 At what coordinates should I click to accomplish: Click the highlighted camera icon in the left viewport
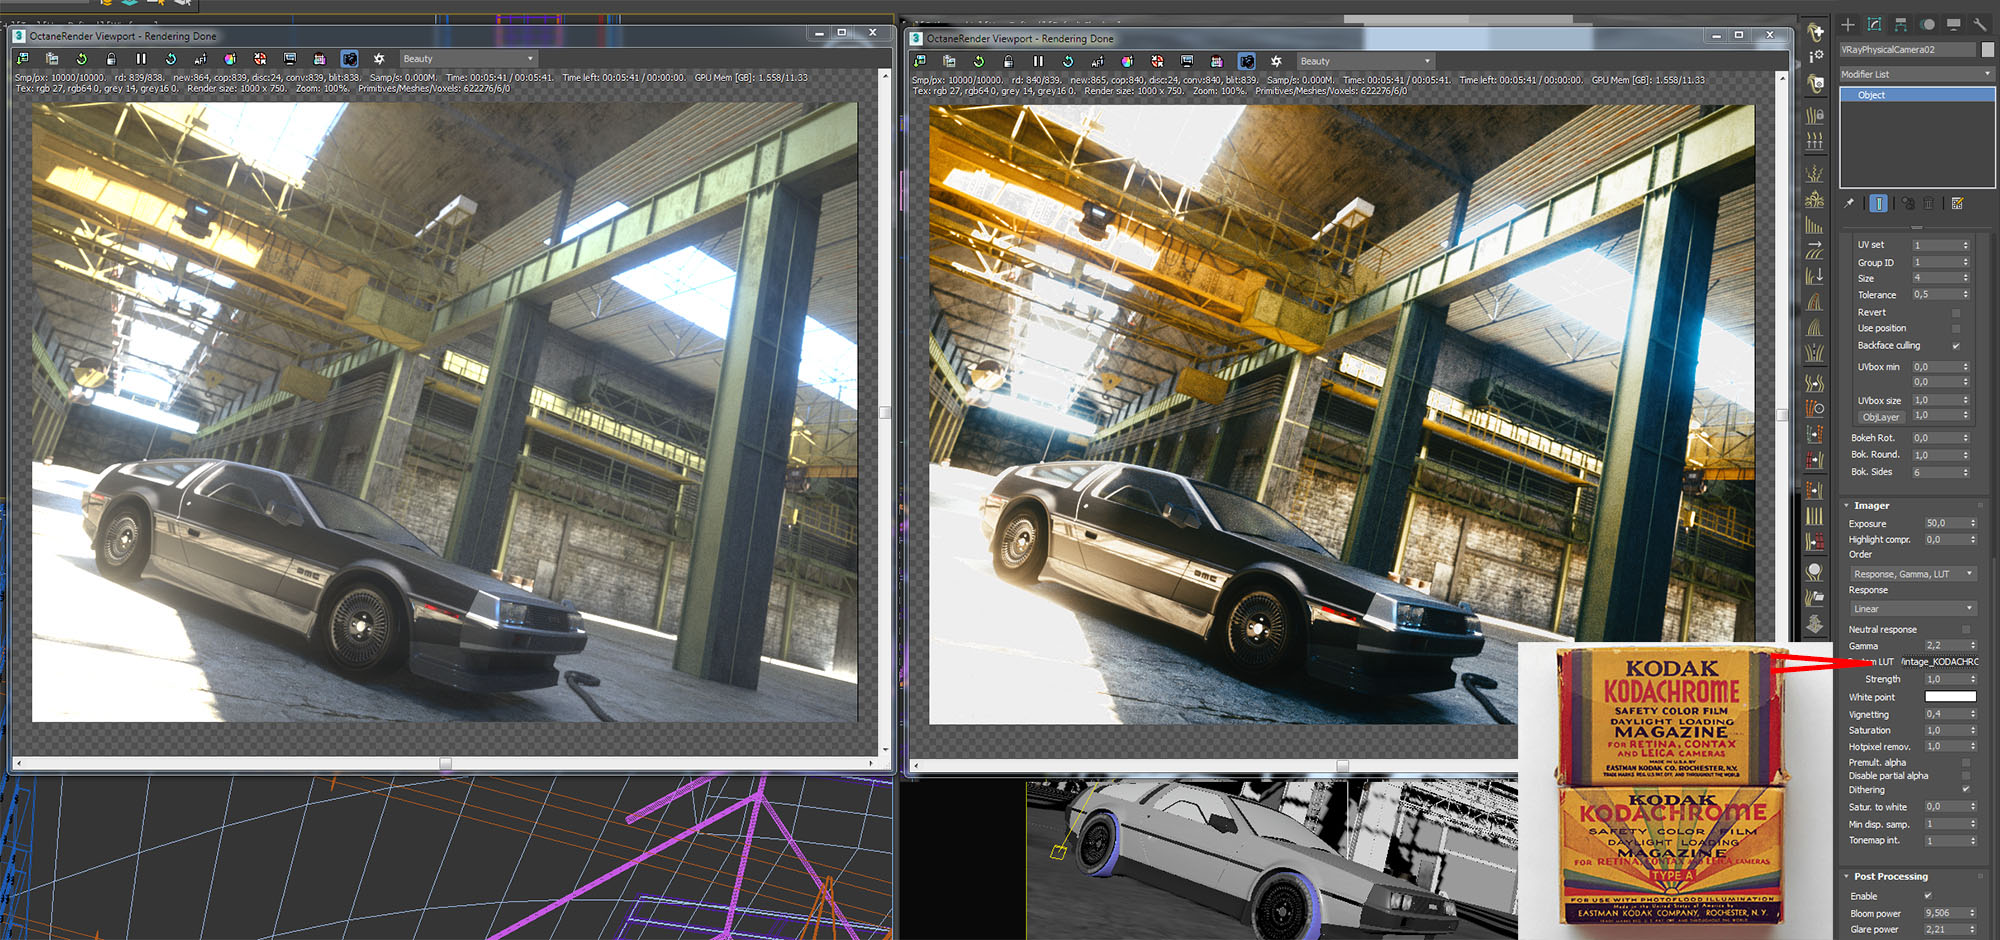click(x=349, y=59)
